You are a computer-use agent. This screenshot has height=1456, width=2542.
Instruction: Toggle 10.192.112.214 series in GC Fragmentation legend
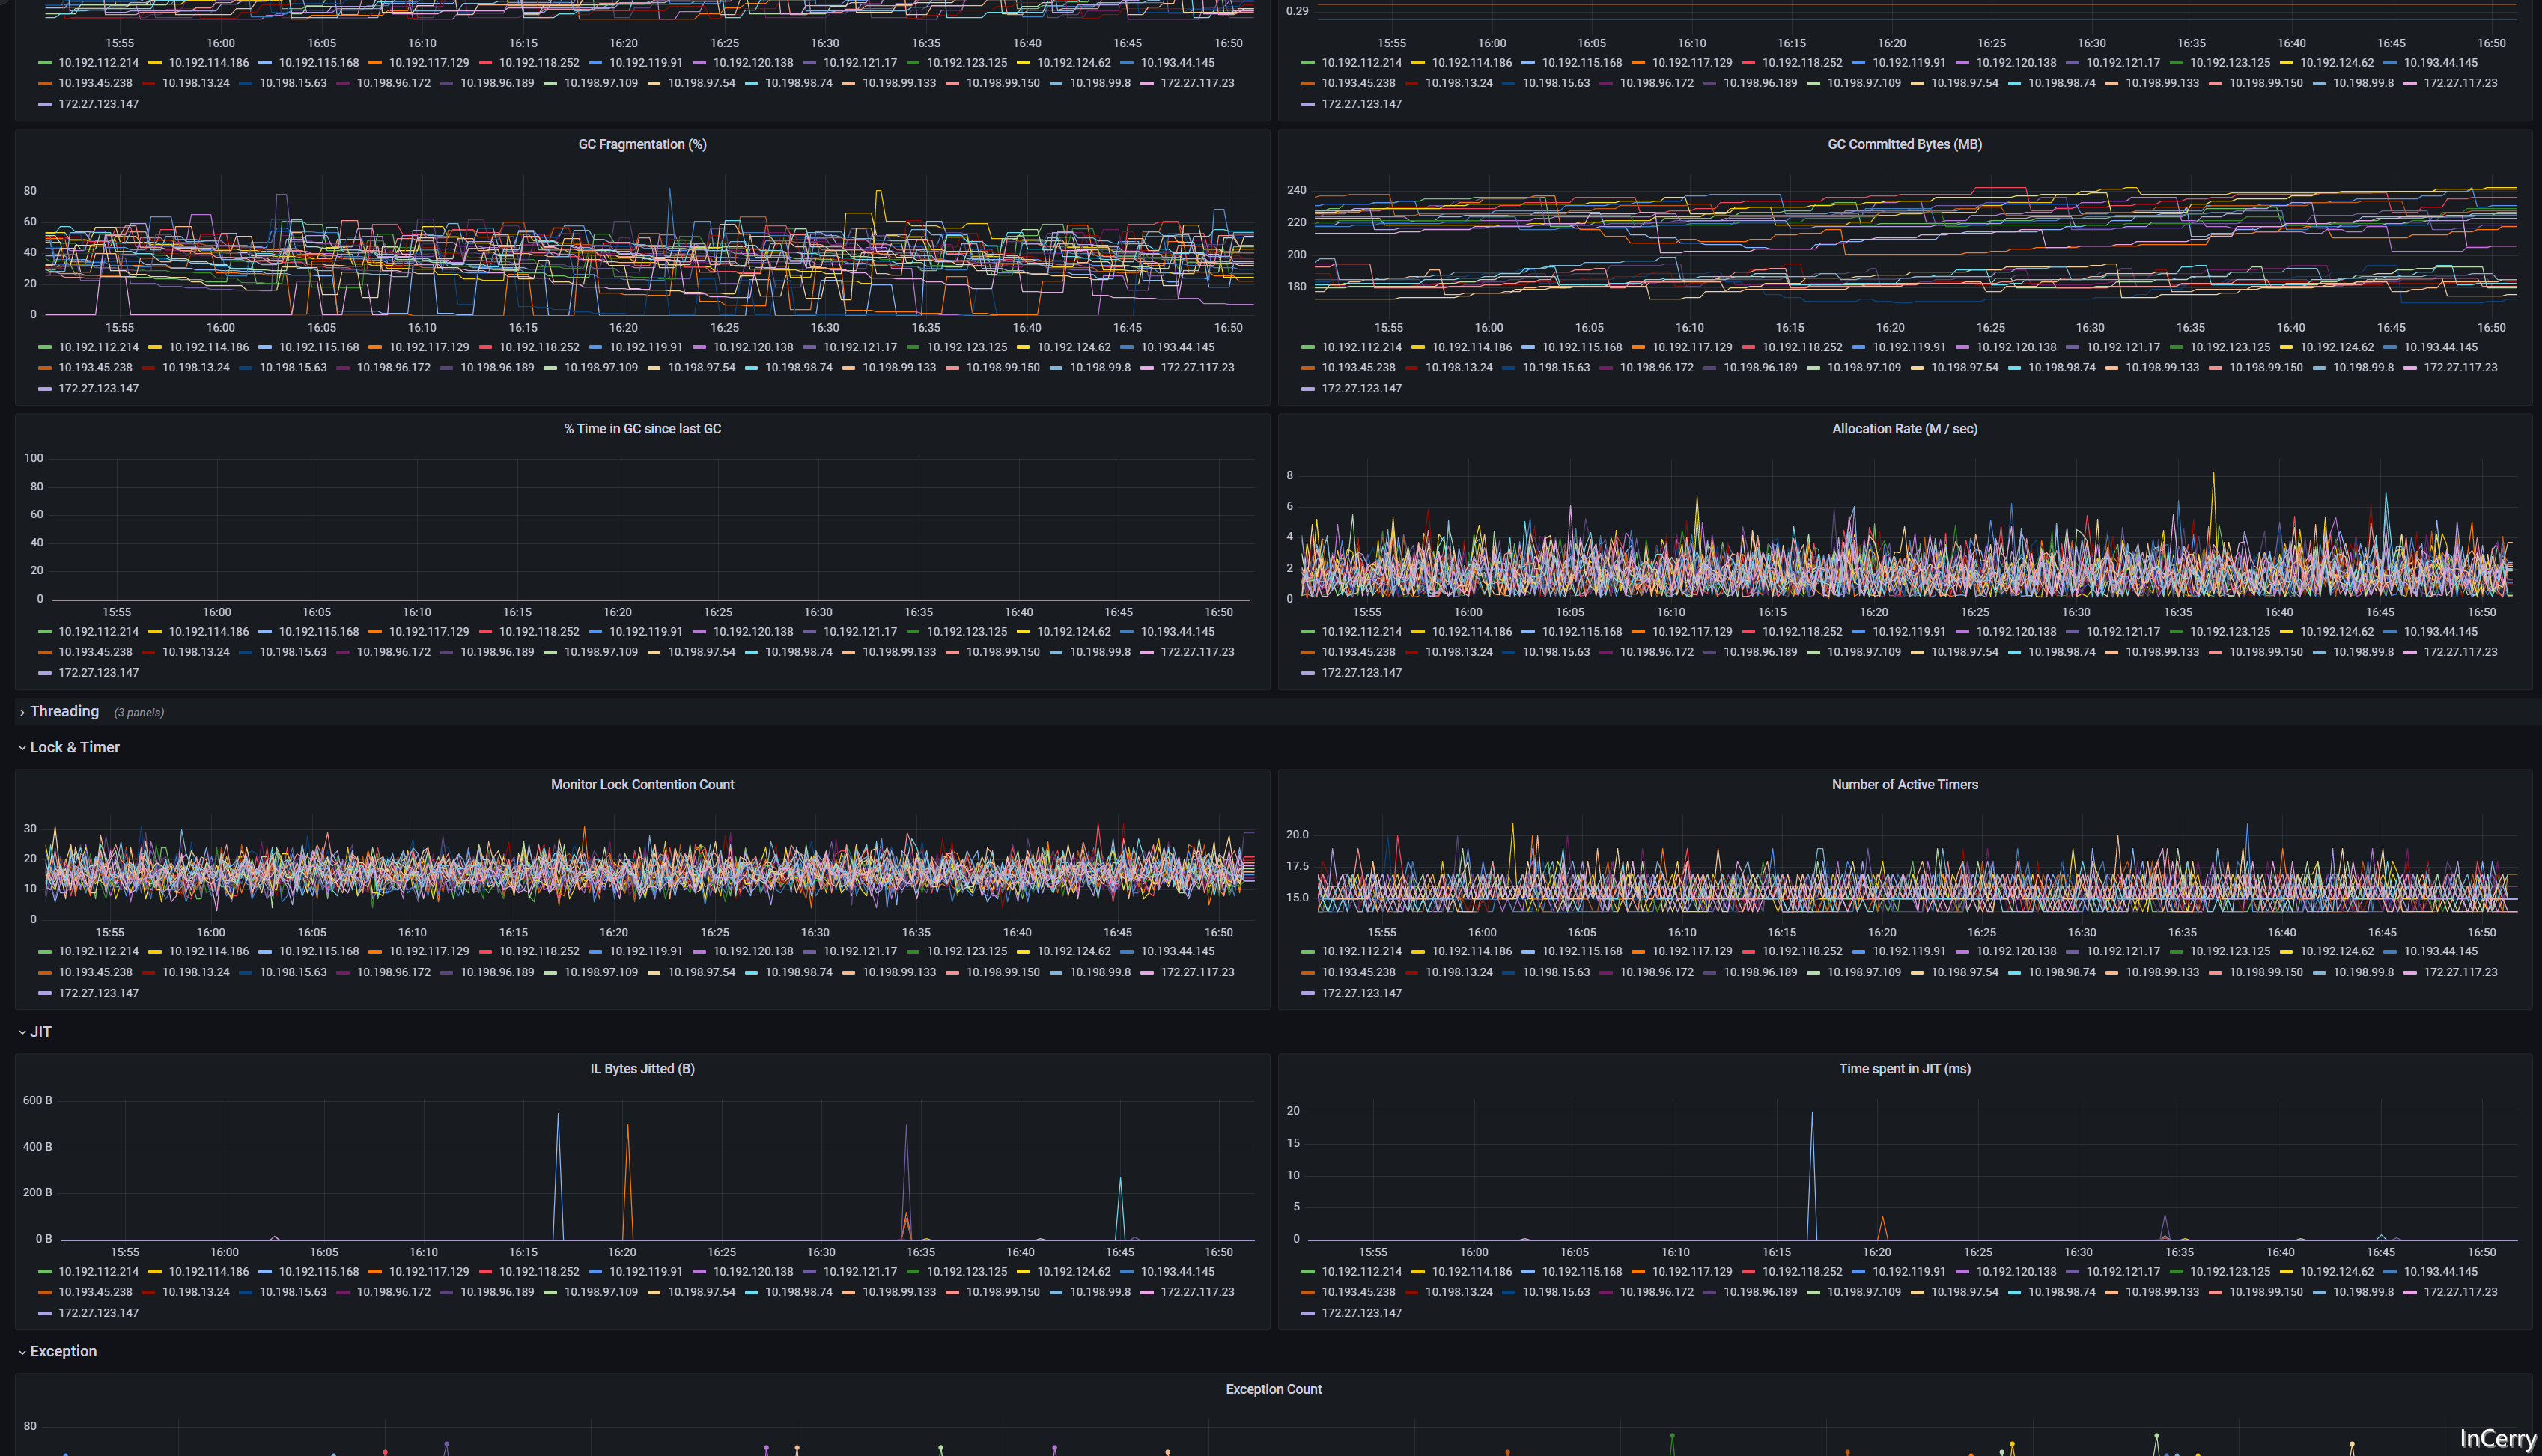pyautogui.click(x=98, y=347)
